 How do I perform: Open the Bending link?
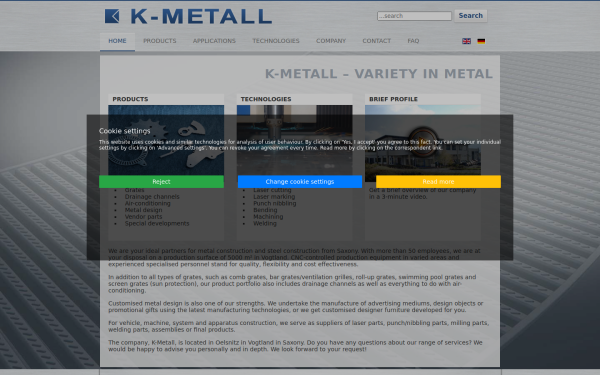coord(265,210)
